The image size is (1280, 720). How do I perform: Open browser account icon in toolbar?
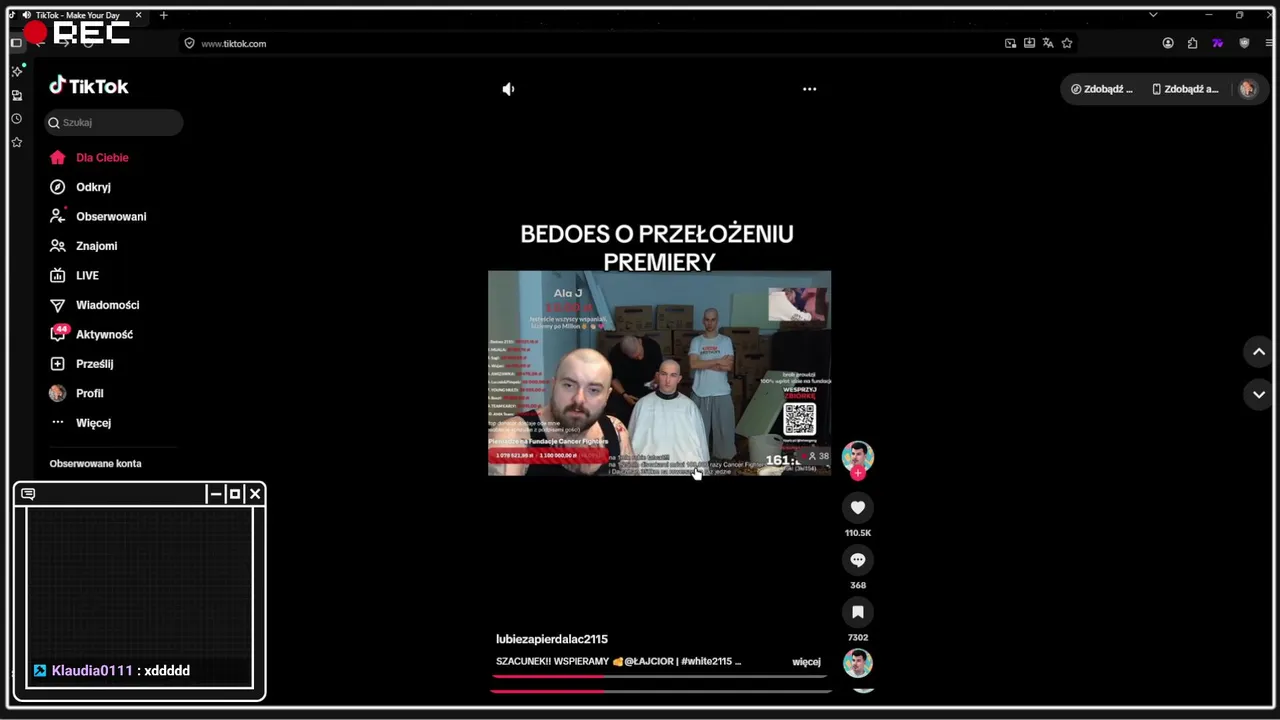coord(1168,43)
